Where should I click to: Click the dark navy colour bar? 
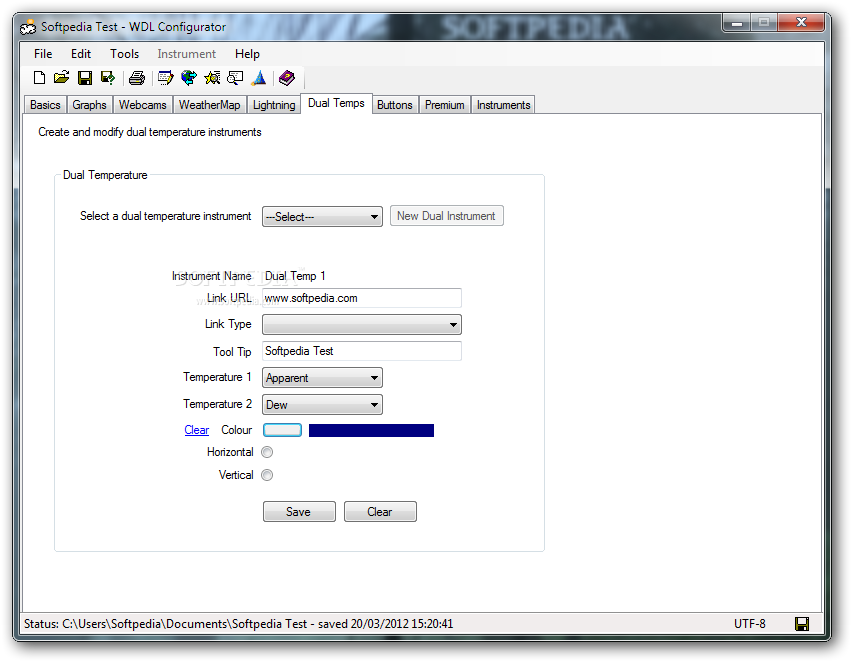tap(371, 430)
